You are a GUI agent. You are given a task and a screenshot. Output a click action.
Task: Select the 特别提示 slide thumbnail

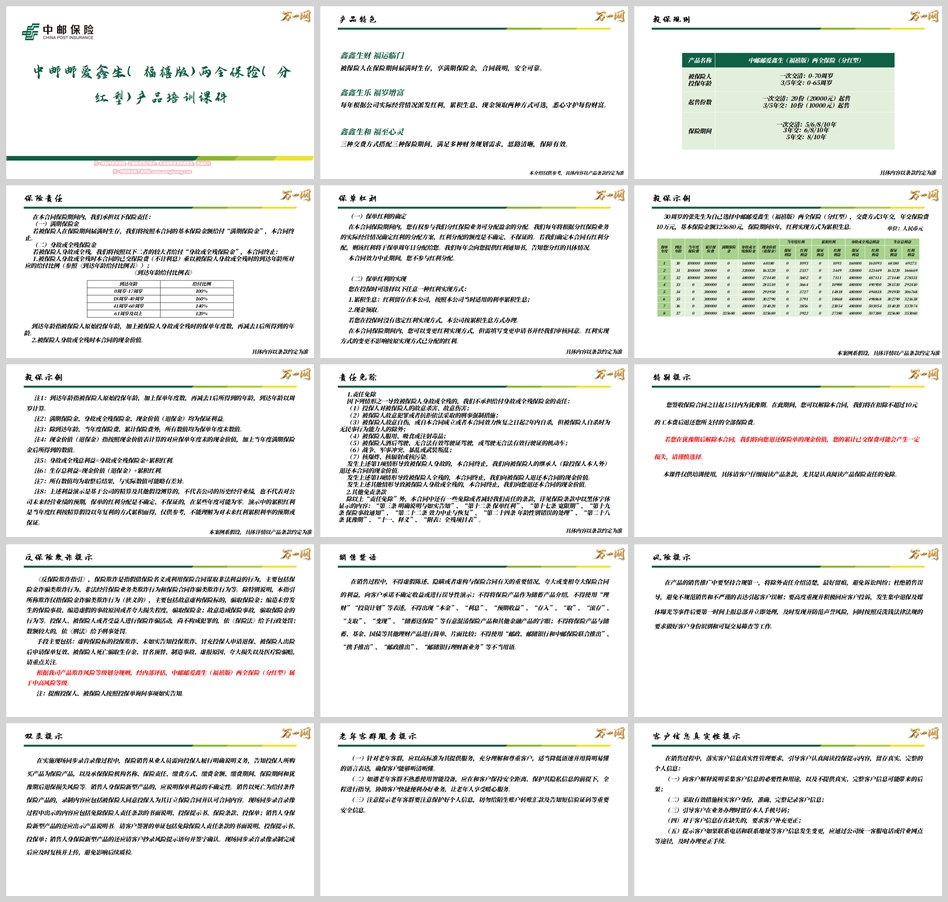pos(789,450)
